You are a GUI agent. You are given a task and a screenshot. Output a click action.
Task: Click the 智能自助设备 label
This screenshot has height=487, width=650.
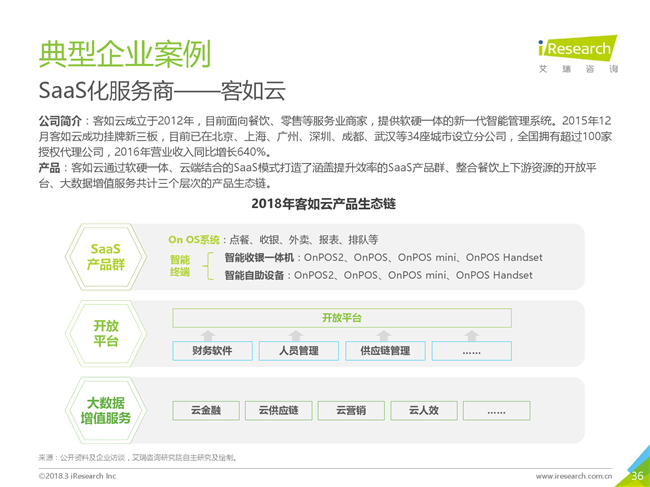pyautogui.click(x=255, y=275)
